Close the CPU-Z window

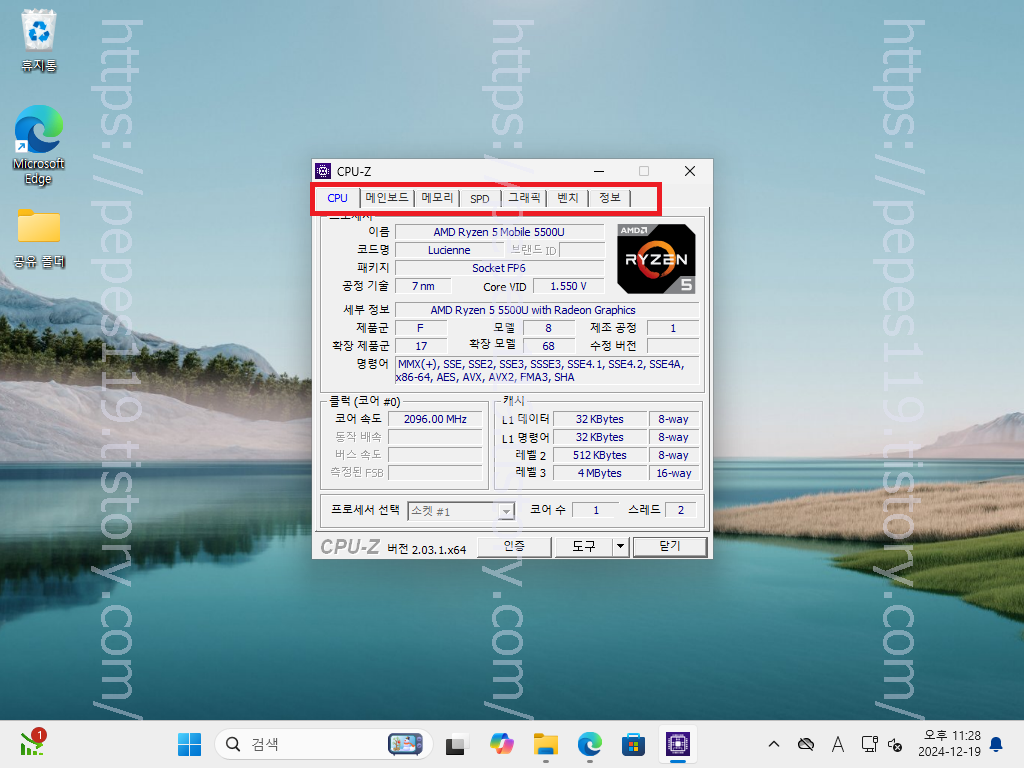[x=690, y=171]
